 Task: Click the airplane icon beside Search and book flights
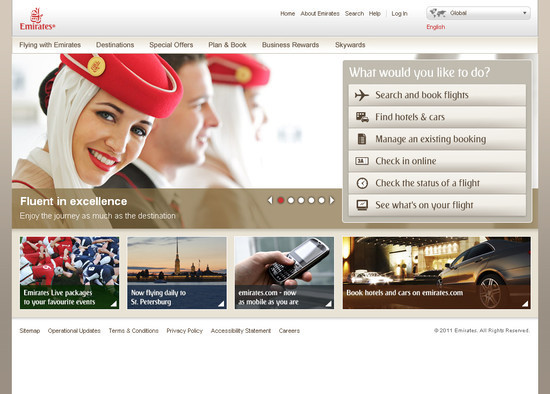pos(362,95)
